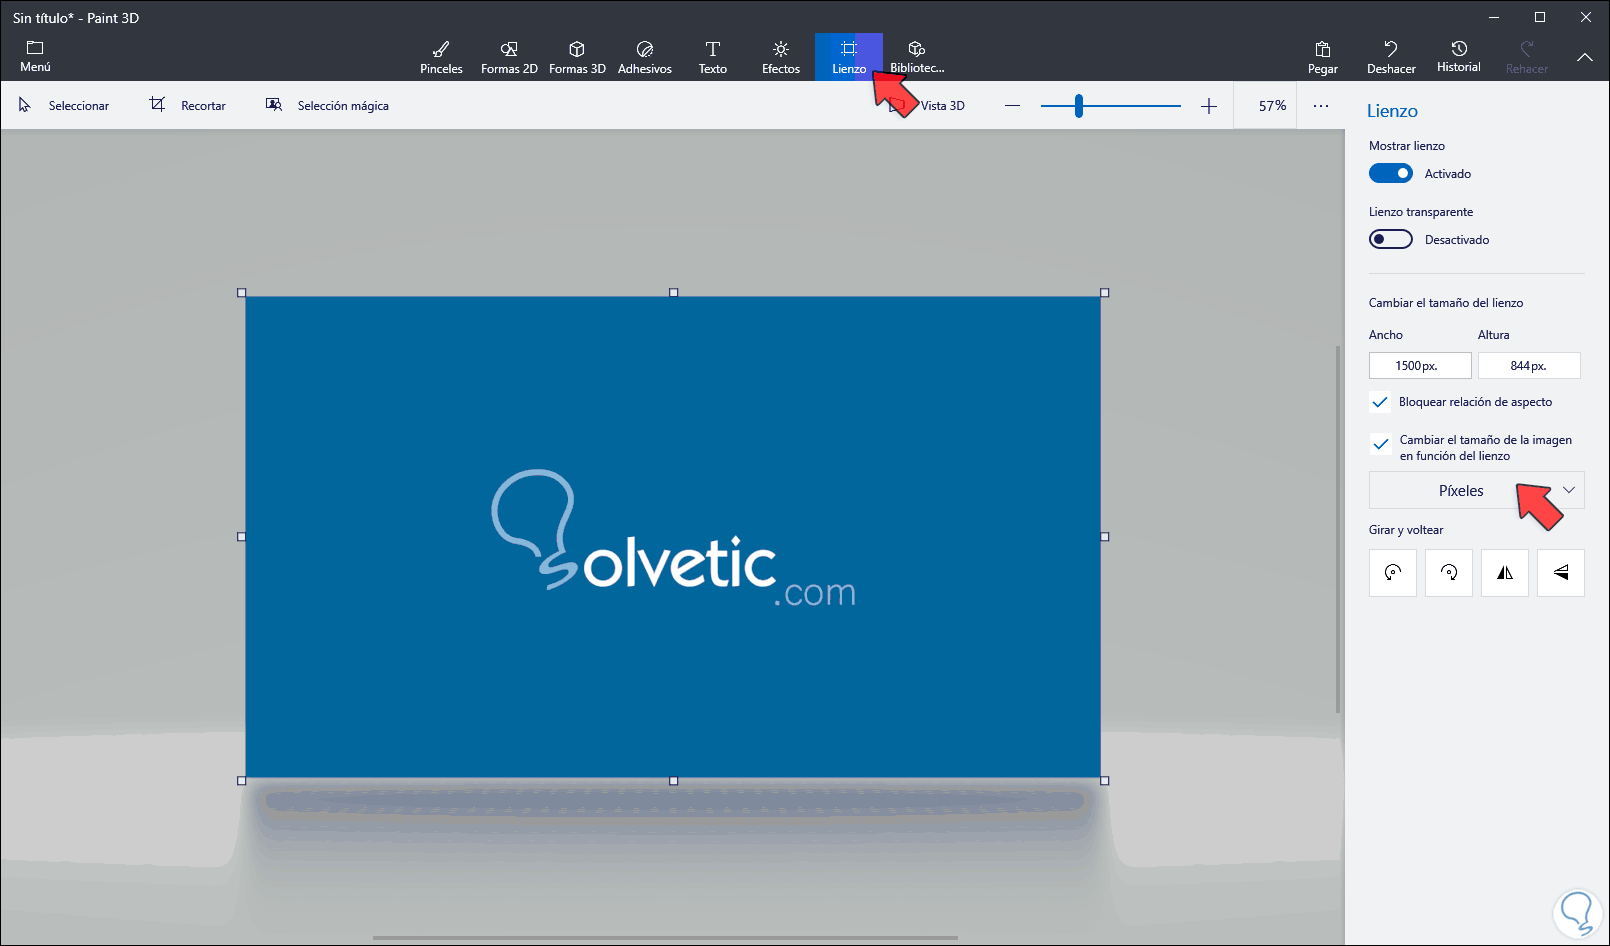The height and width of the screenshot is (946, 1610).
Task: Maximize the Paint 3D window
Action: pyautogui.click(x=1540, y=17)
